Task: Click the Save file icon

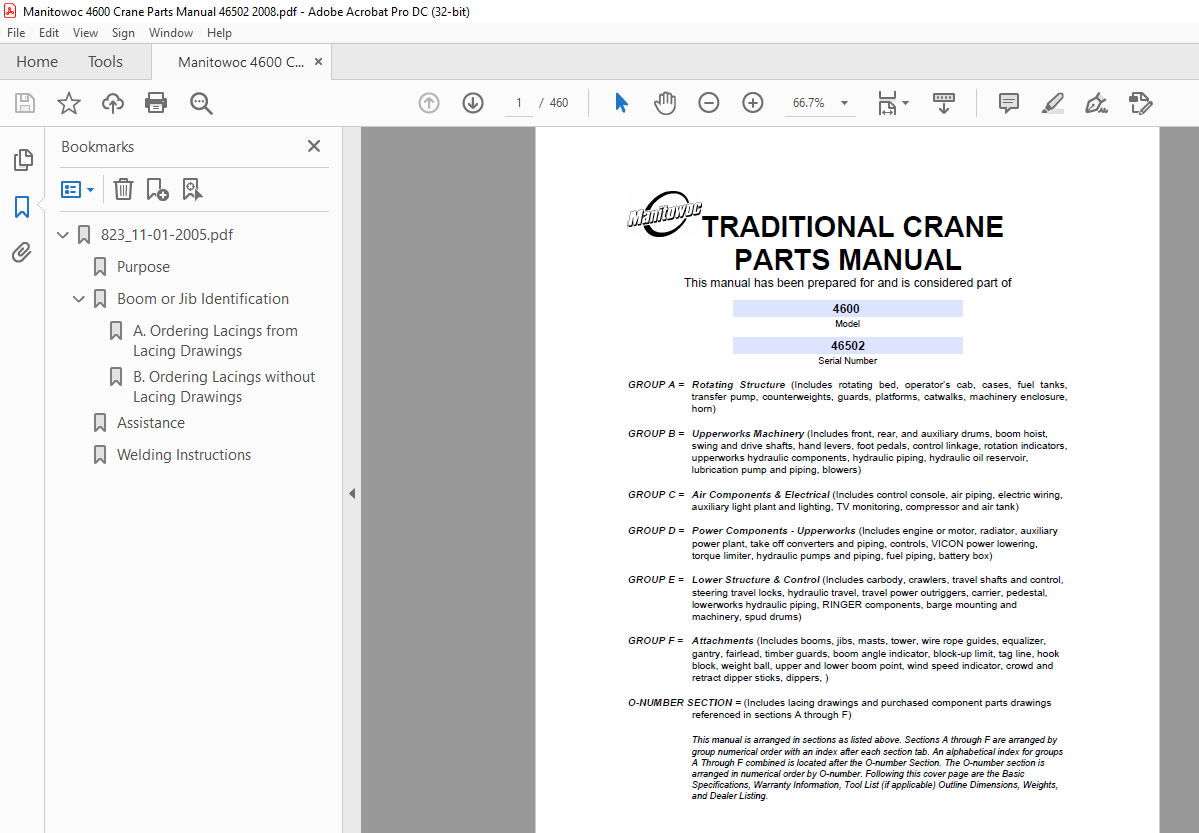Action: [x=25, y=103]
